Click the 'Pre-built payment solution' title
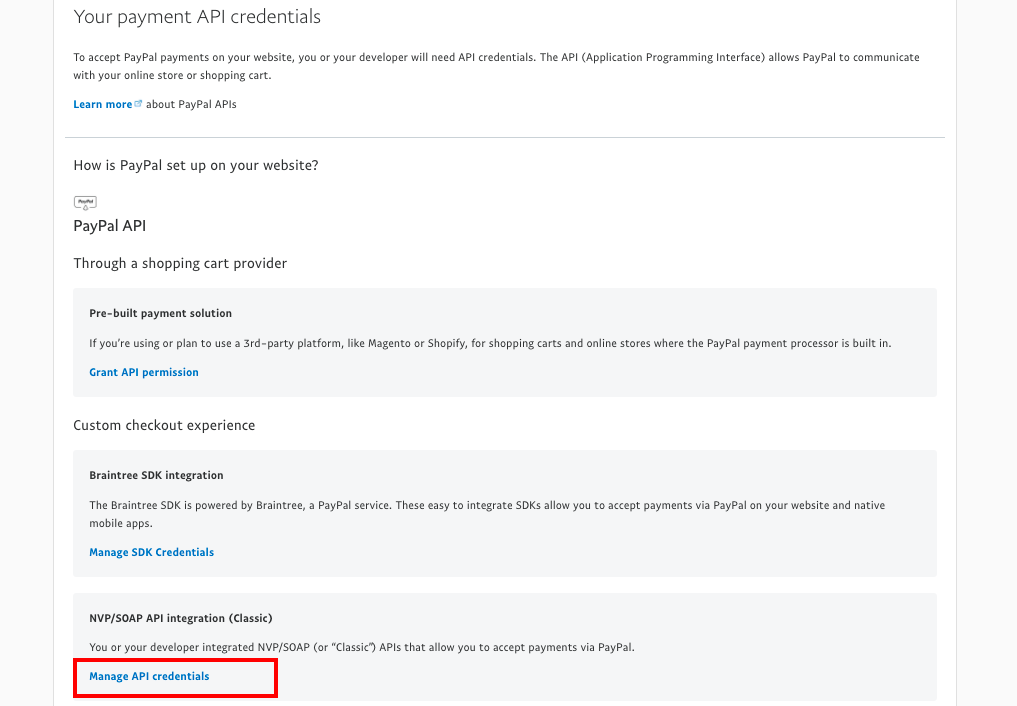Image resolution: width=1017 pixels, height=706 pixels. pos(161,313)
